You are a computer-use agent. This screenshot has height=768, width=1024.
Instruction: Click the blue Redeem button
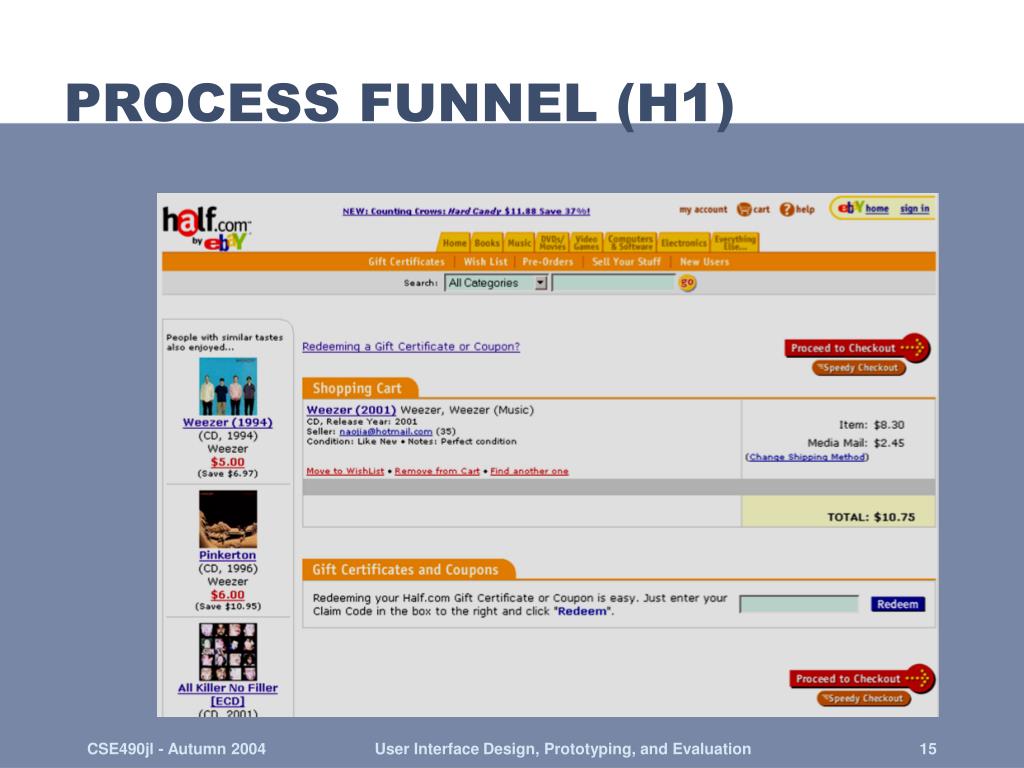(898, 604)
